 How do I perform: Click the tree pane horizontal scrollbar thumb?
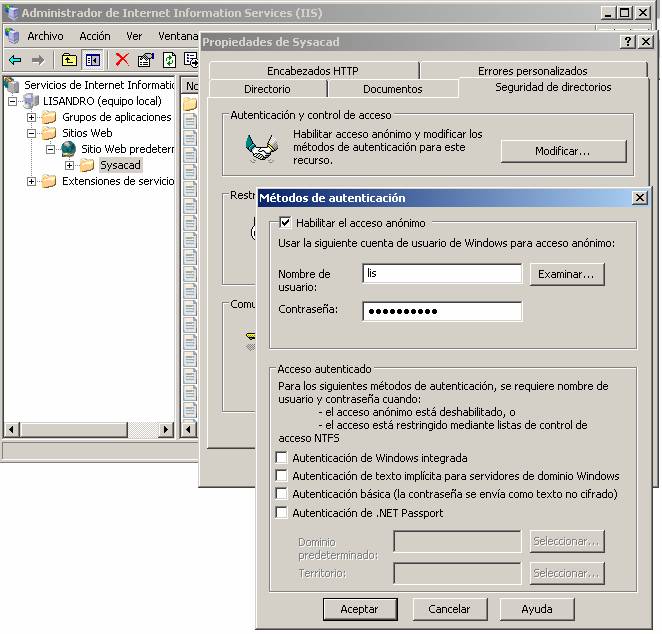[73, 430]
